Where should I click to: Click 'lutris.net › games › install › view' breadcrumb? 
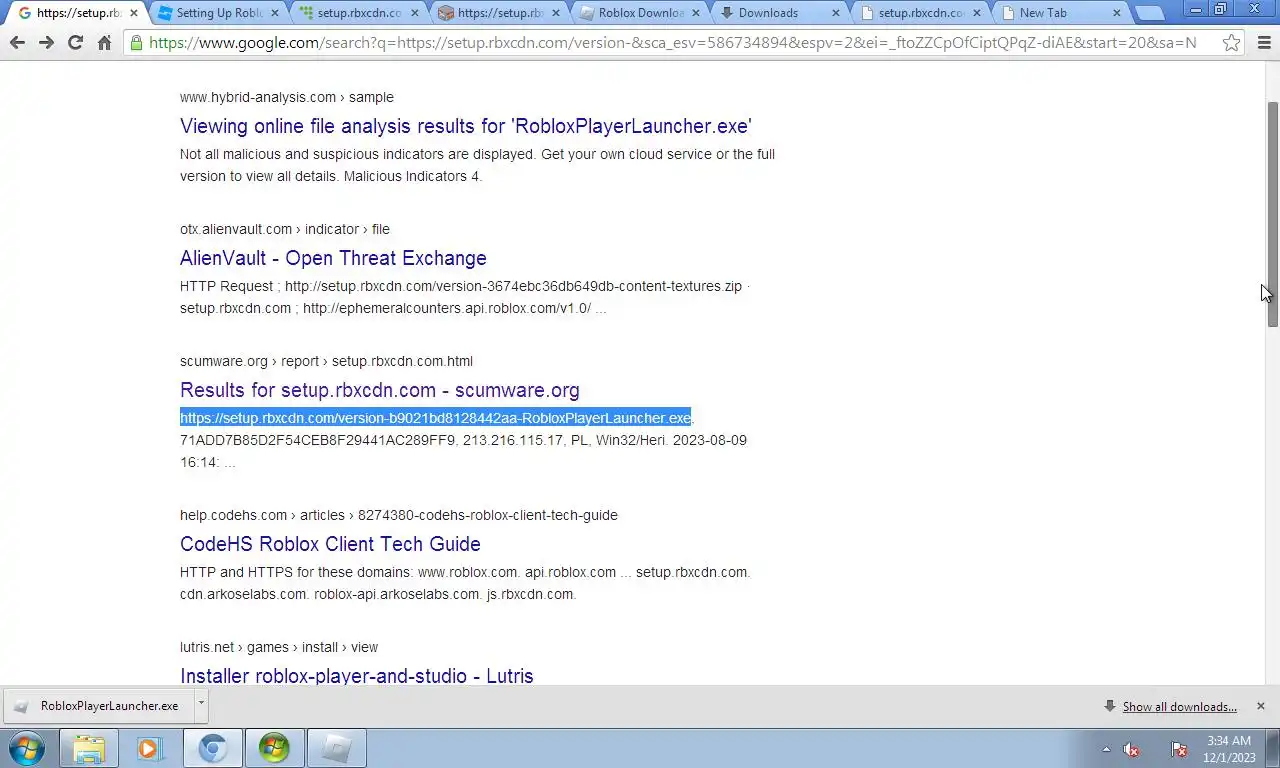click(279, 647)
